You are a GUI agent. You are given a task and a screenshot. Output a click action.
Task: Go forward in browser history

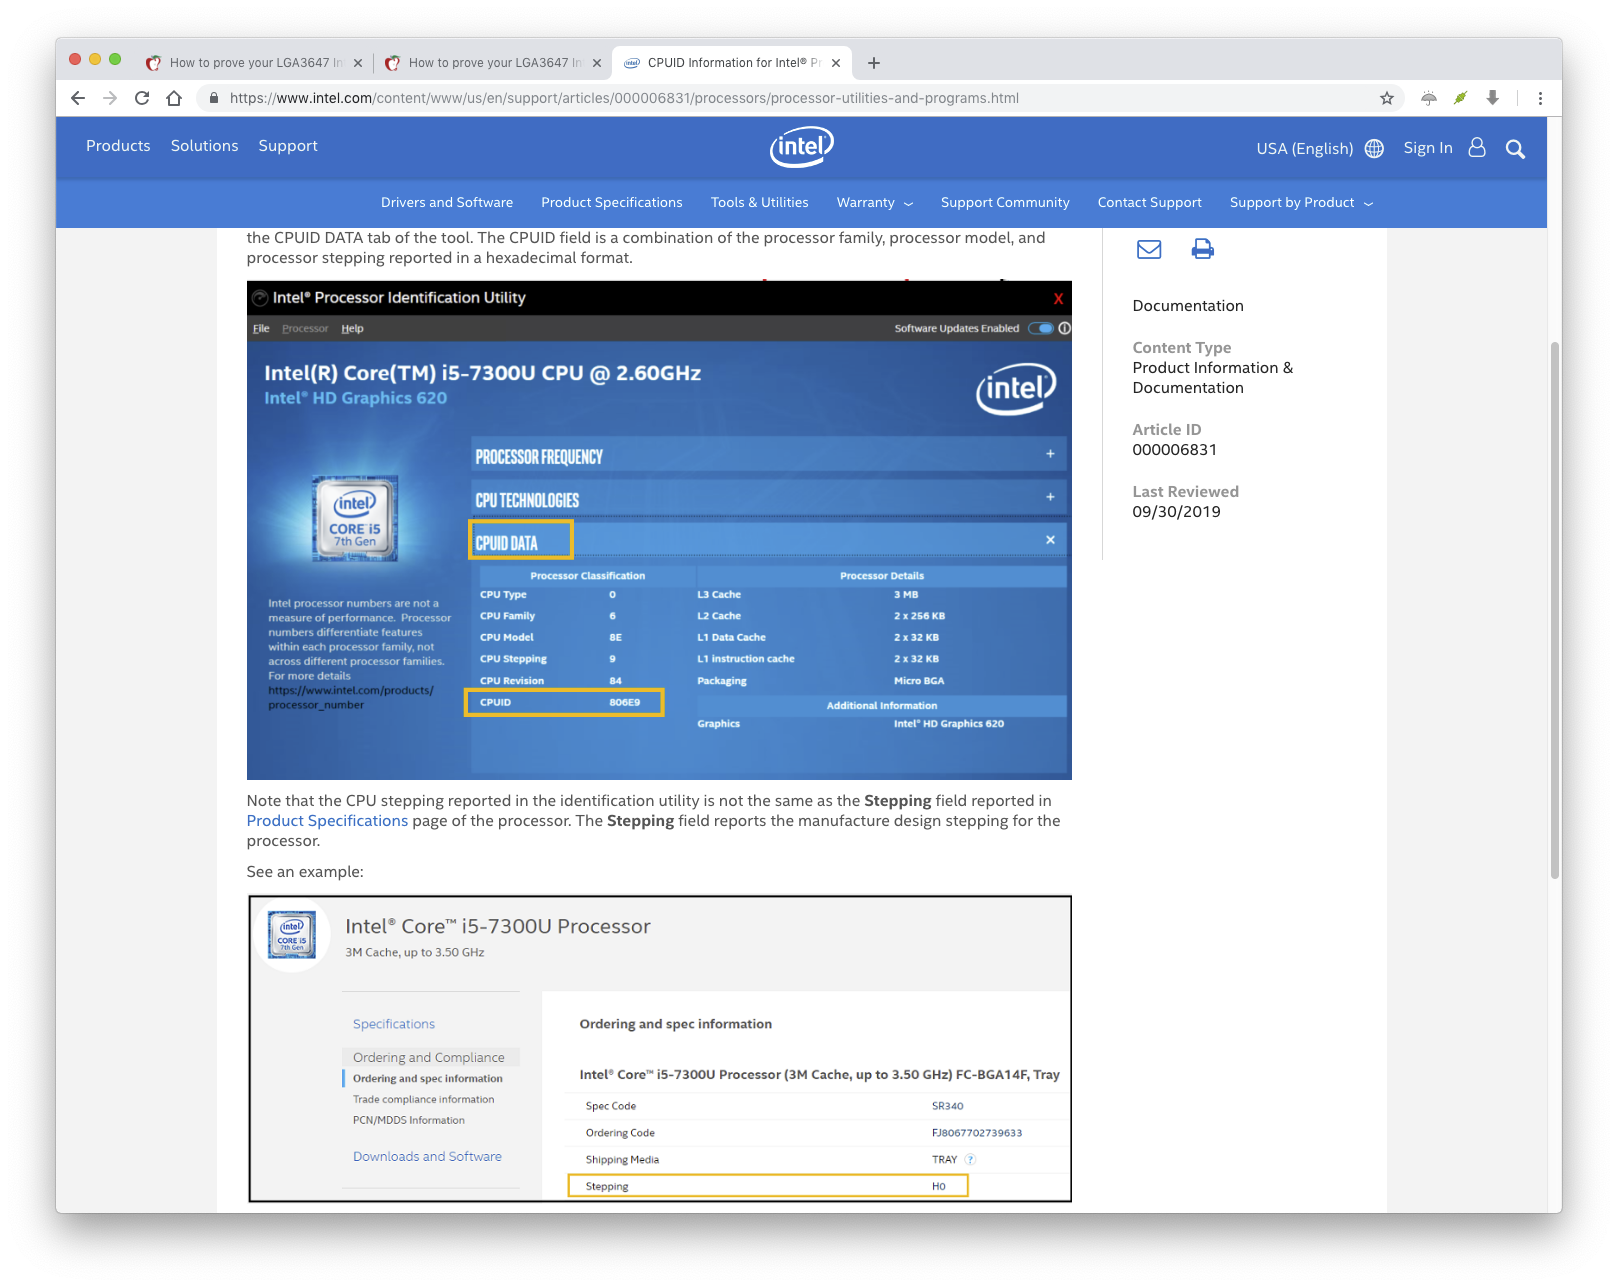(x=110, y=98)
